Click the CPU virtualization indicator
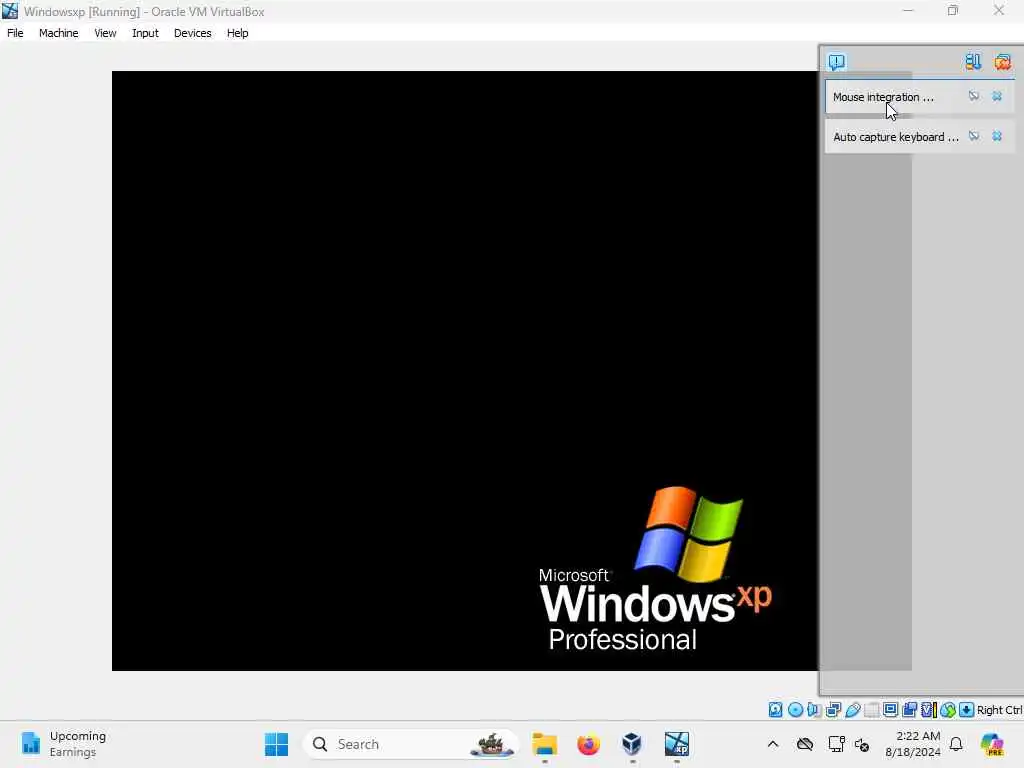Image resolution: width=1024 pixels, height=768 pixels. click(929, 710)
